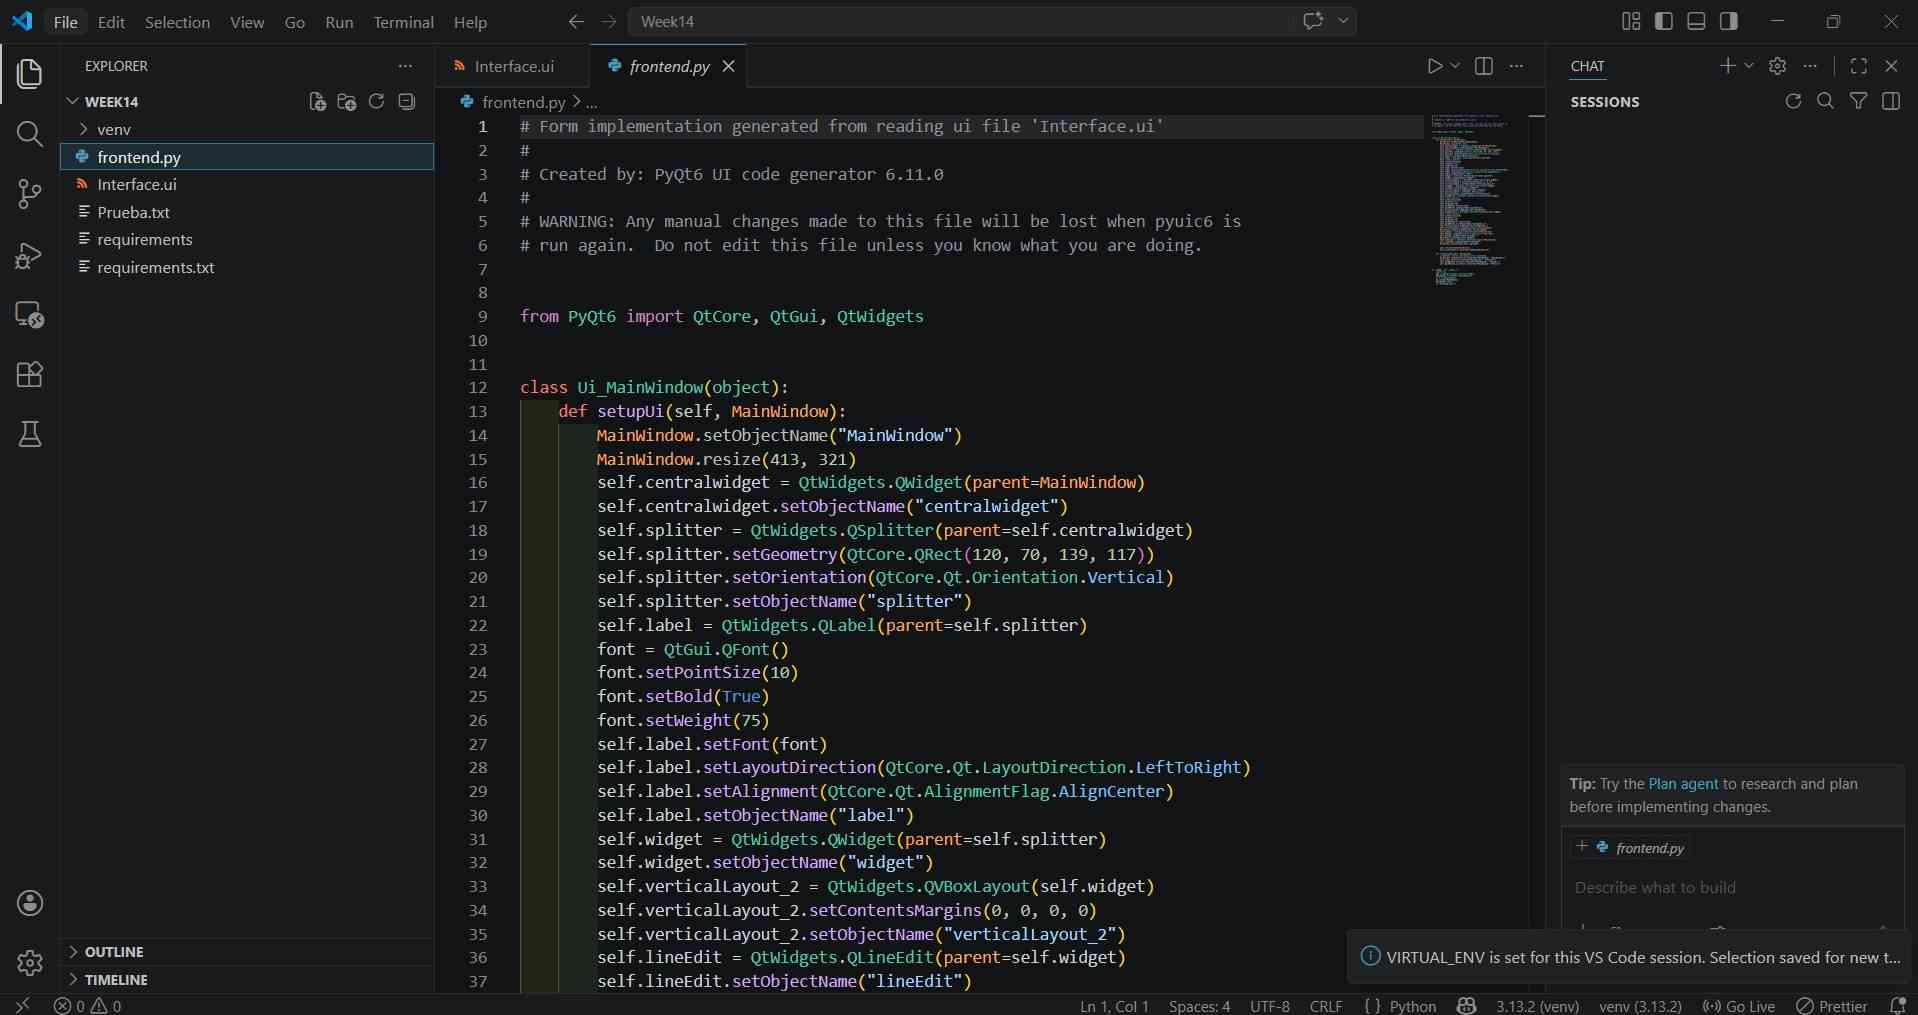The height and width of the screenshot is (1015, 1918).
Task: Search chat sessions
Action: click(1825, 101)
